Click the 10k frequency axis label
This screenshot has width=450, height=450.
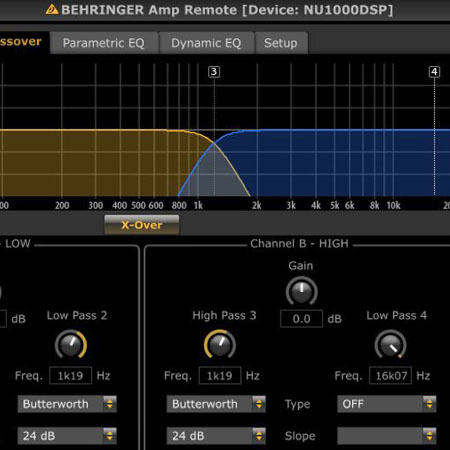click(393, 205)
